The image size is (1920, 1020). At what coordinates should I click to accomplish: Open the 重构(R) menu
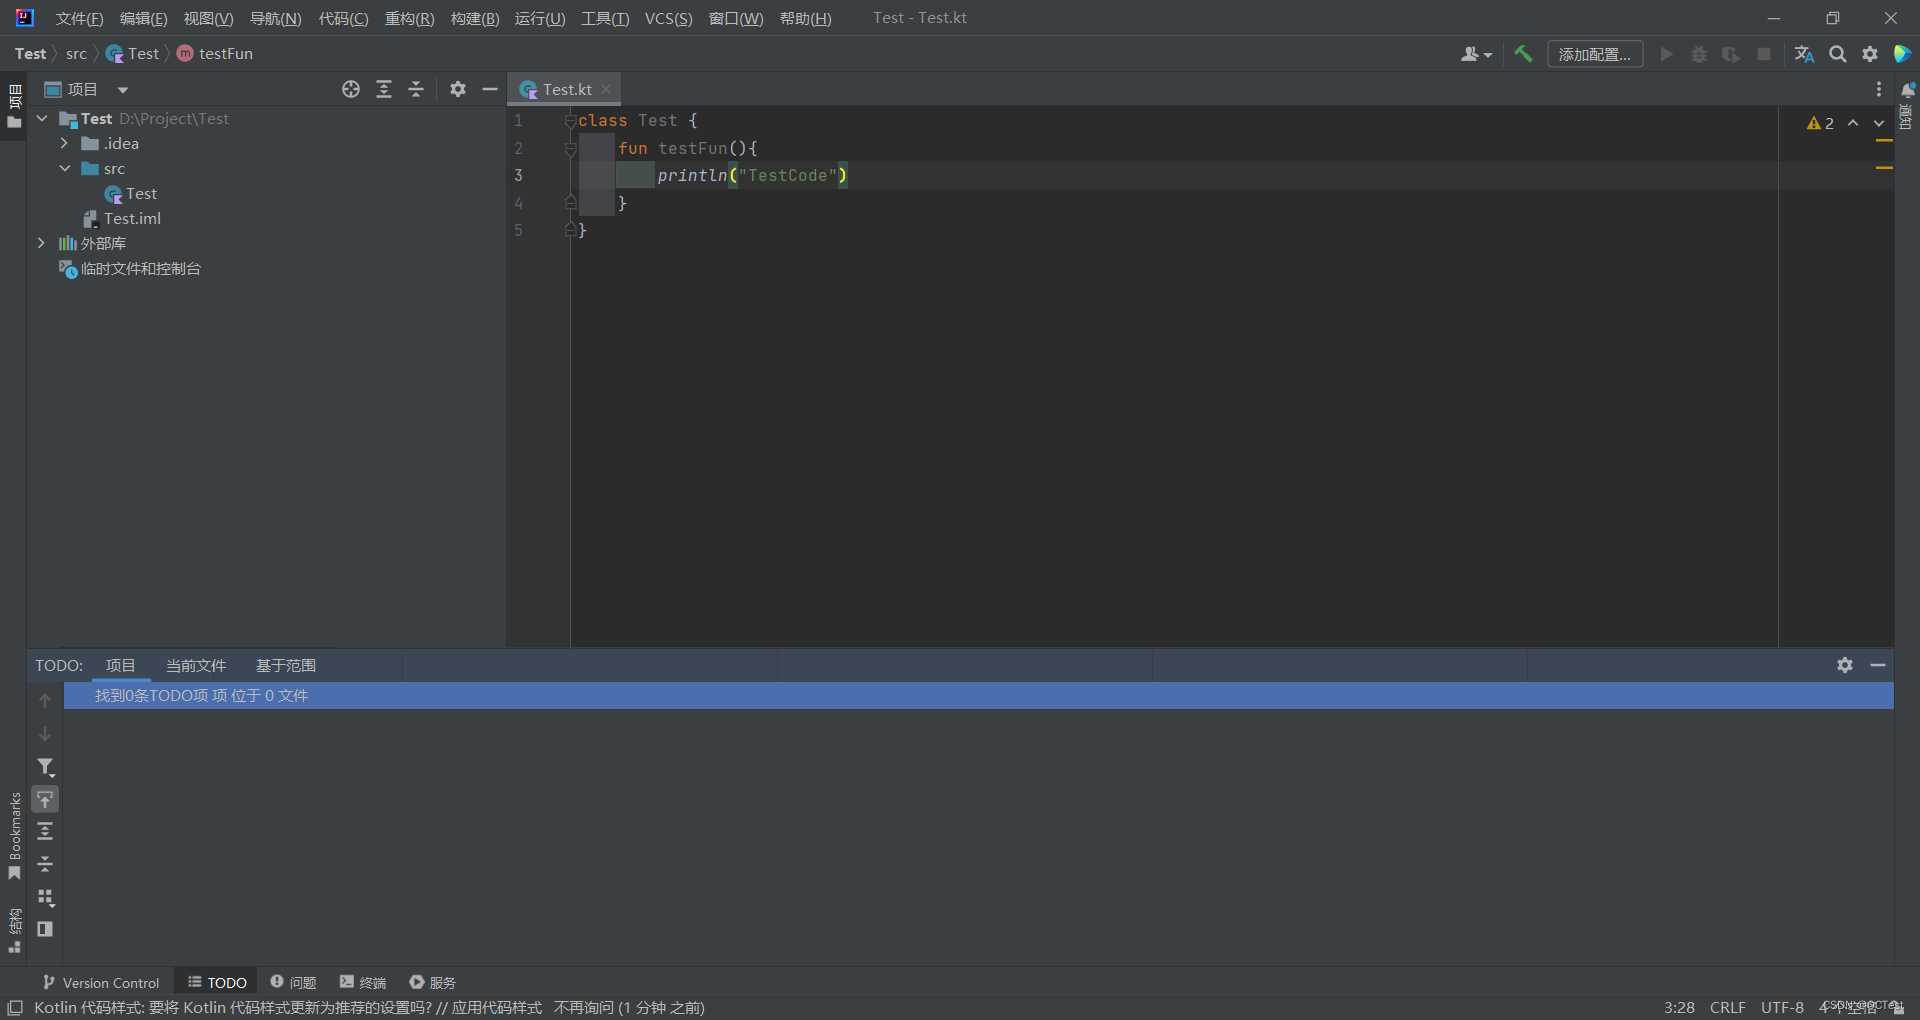(x=410, y=18)
